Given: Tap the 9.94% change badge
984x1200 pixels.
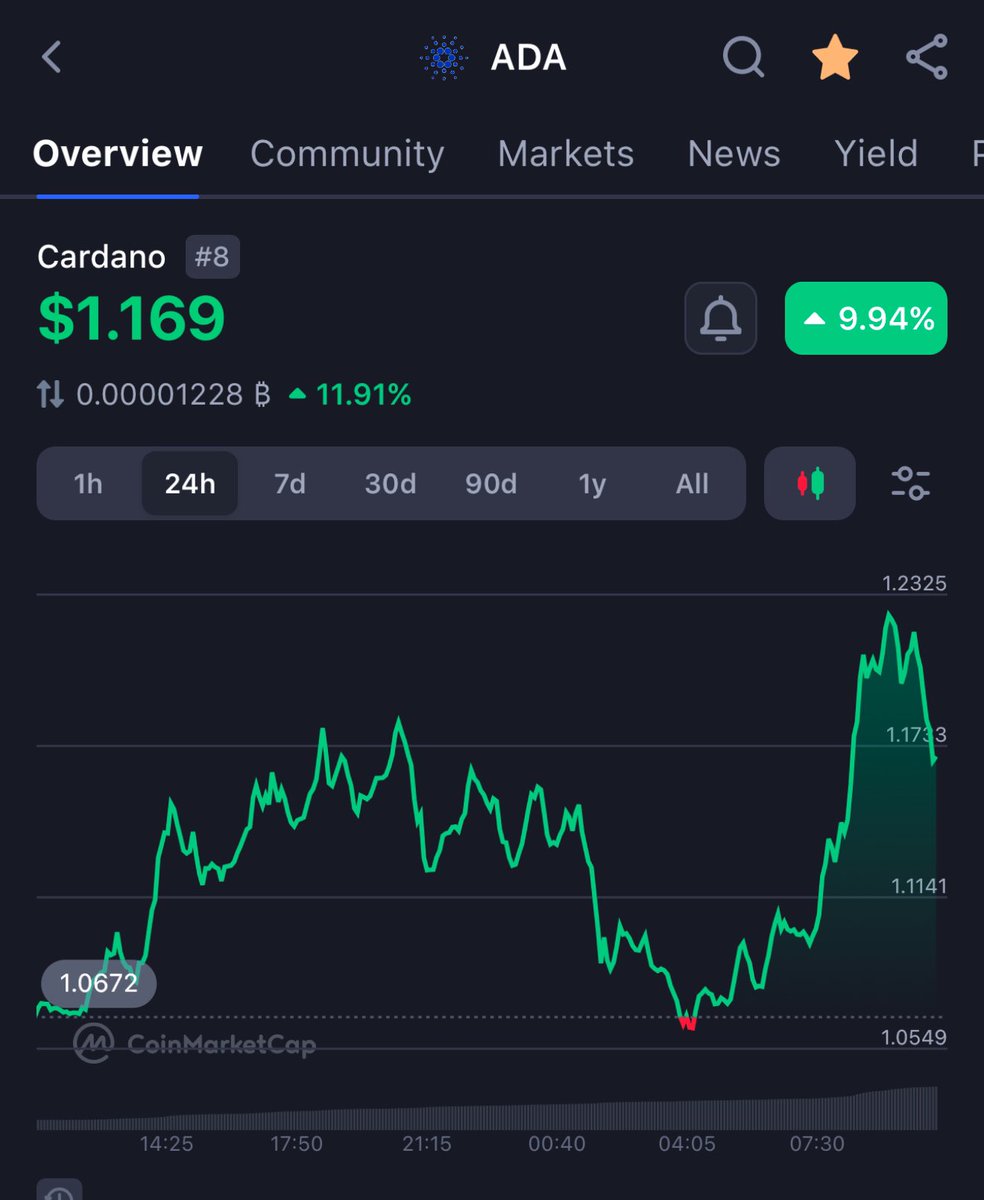Looking at the screenshot, I should pyautogui.click(x=866, y=318).
